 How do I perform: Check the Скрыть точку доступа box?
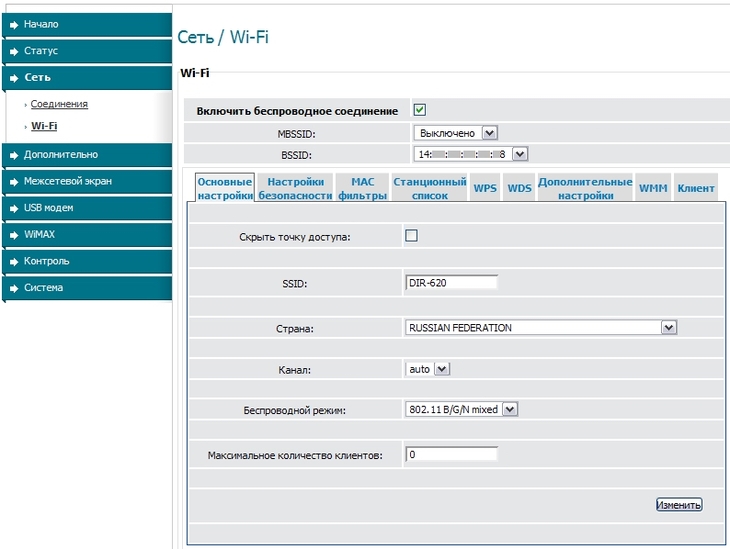coord(412,236)
